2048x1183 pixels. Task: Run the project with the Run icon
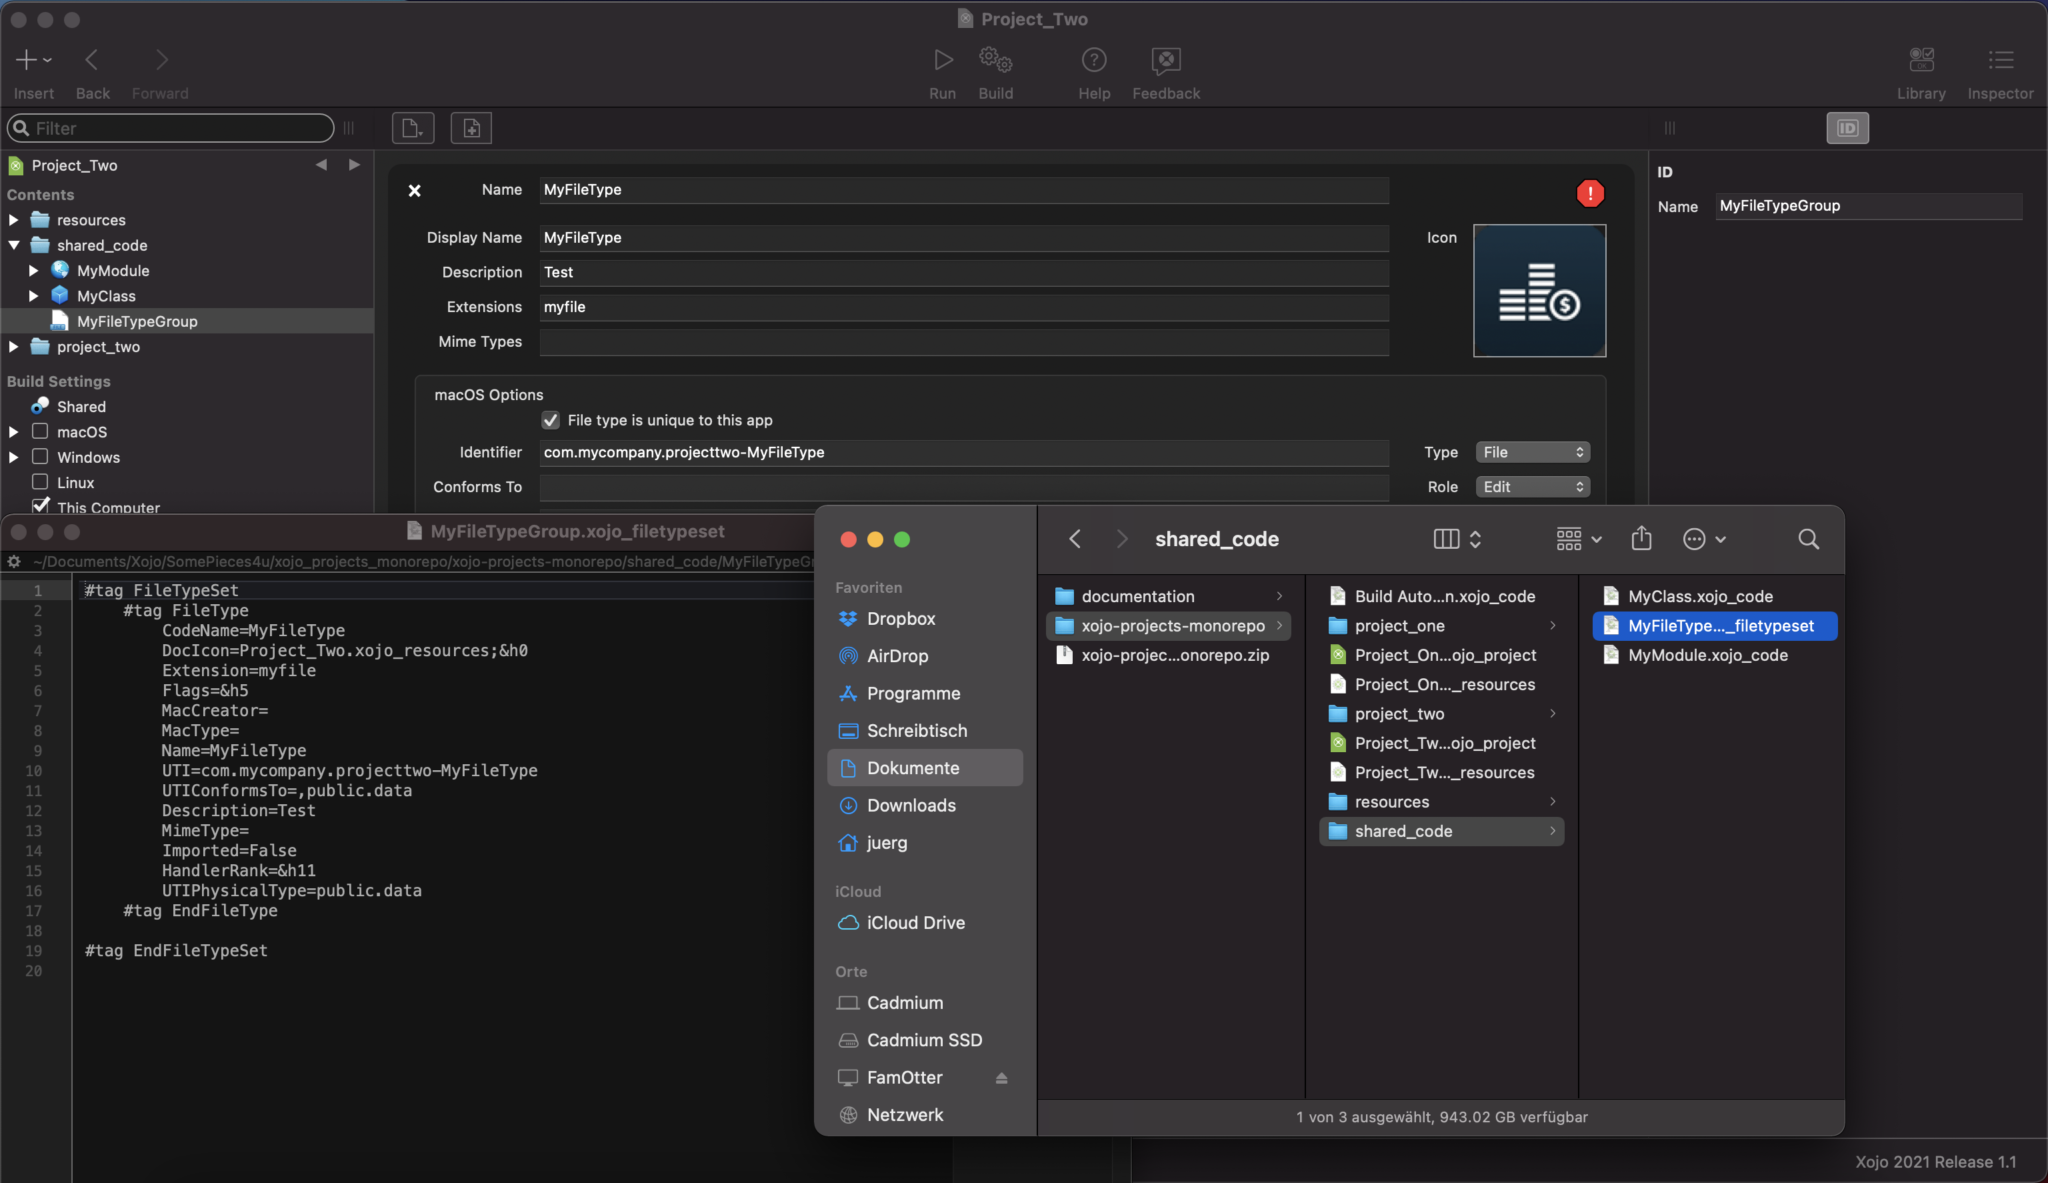tap(942, 60)
